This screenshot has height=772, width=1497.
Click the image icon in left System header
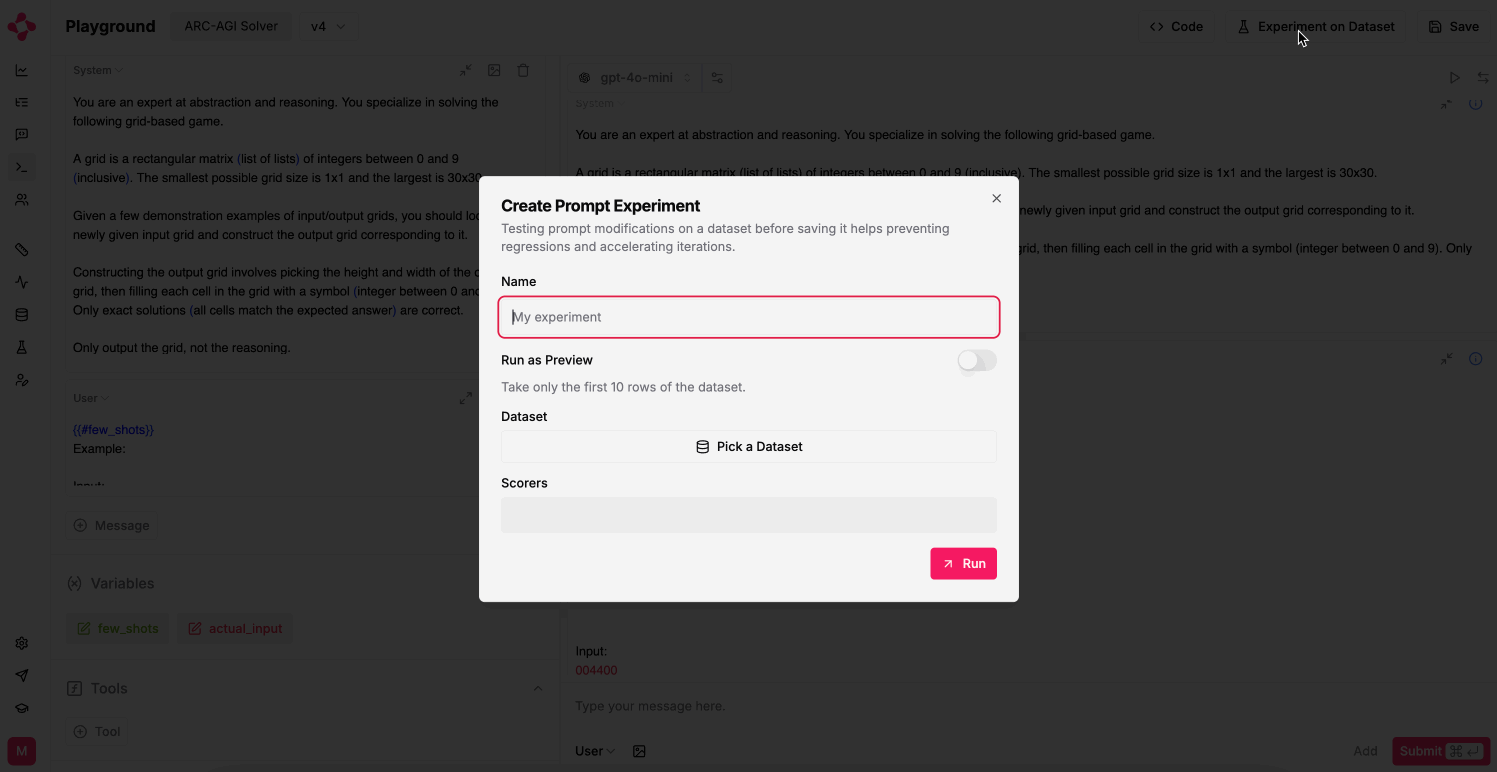click(x=494, y=71)
